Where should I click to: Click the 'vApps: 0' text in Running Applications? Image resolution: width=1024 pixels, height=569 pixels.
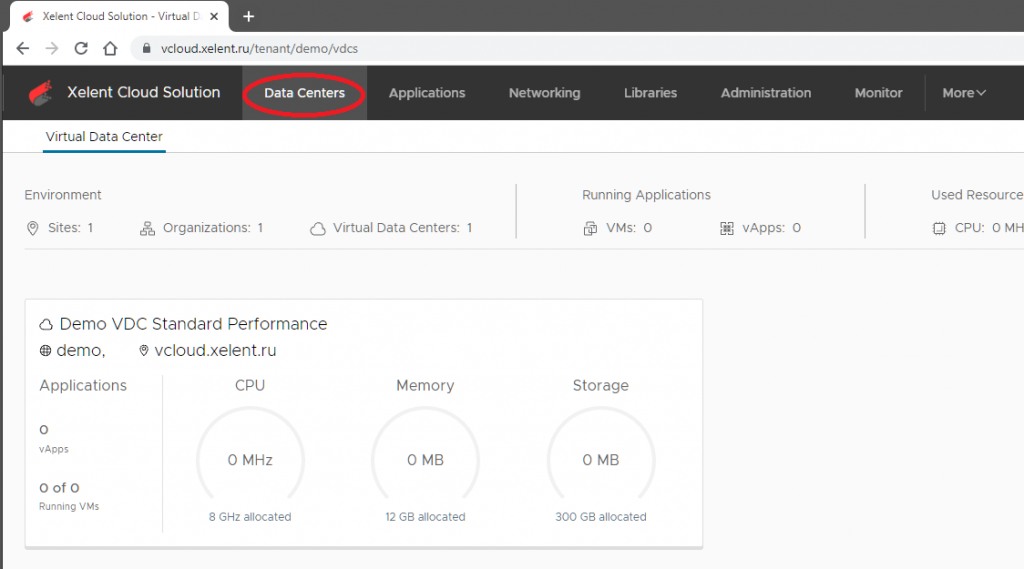click(x=771, y=227)
